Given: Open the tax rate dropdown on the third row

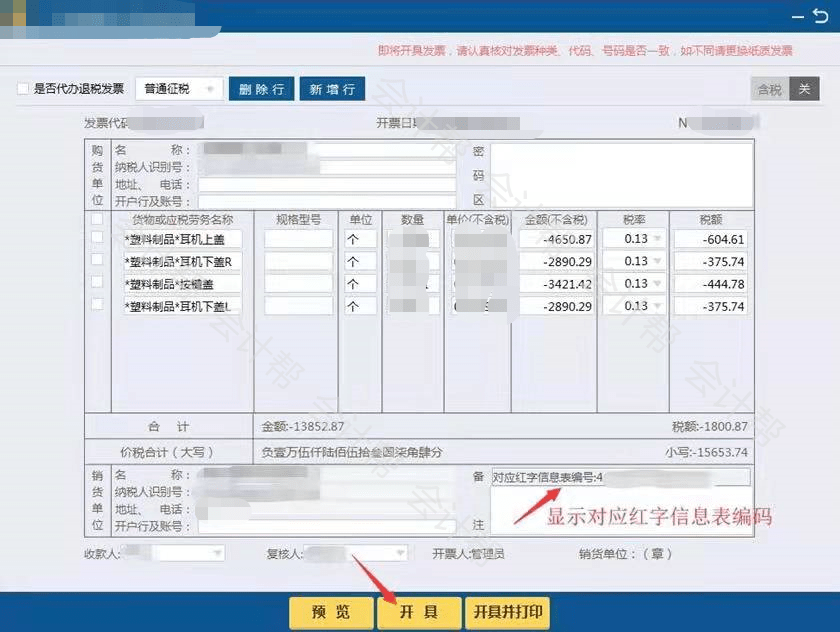Looking at the screenshot, I should pos(656,283).
